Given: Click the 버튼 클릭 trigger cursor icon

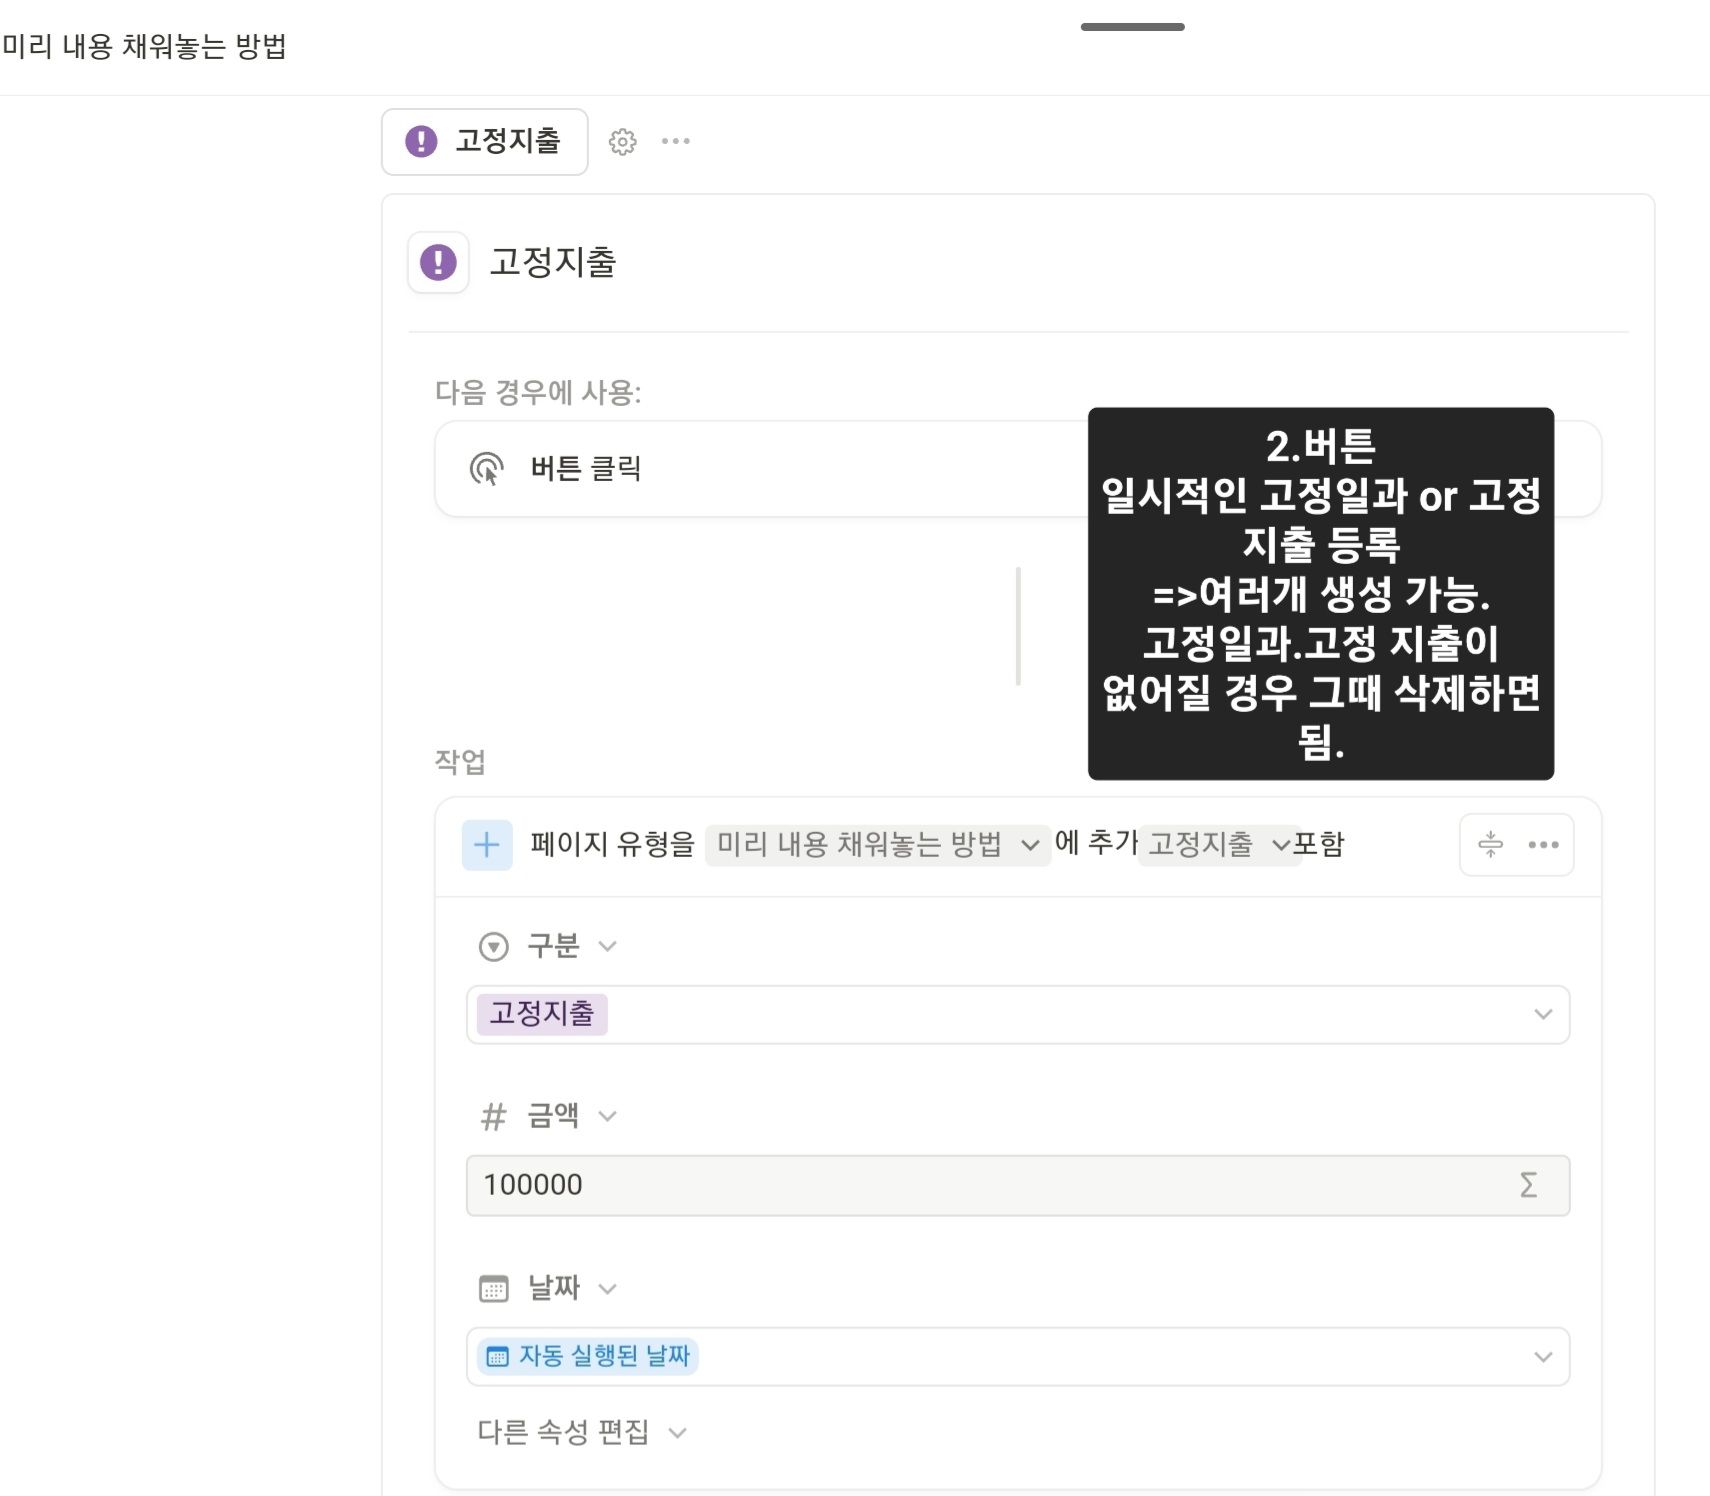Looking at the screenshot, I should pyautogui.click(x=486, y=469).
